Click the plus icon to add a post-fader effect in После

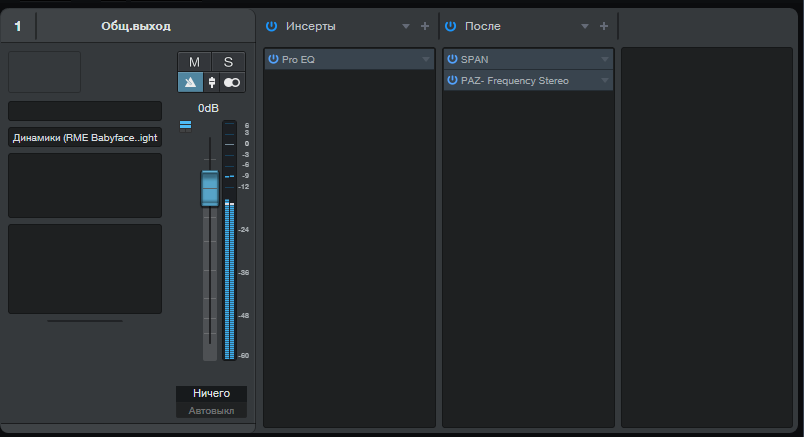603,26
